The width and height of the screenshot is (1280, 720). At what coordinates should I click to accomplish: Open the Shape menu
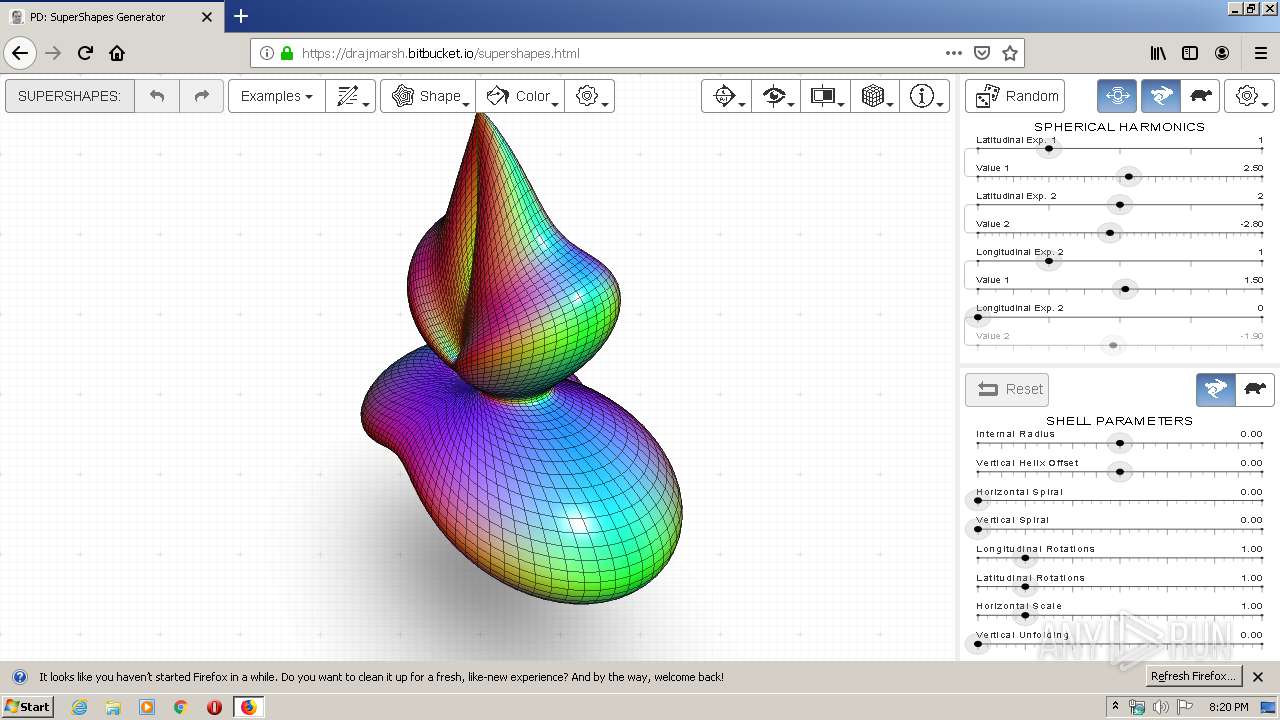(x=428, y=96)
